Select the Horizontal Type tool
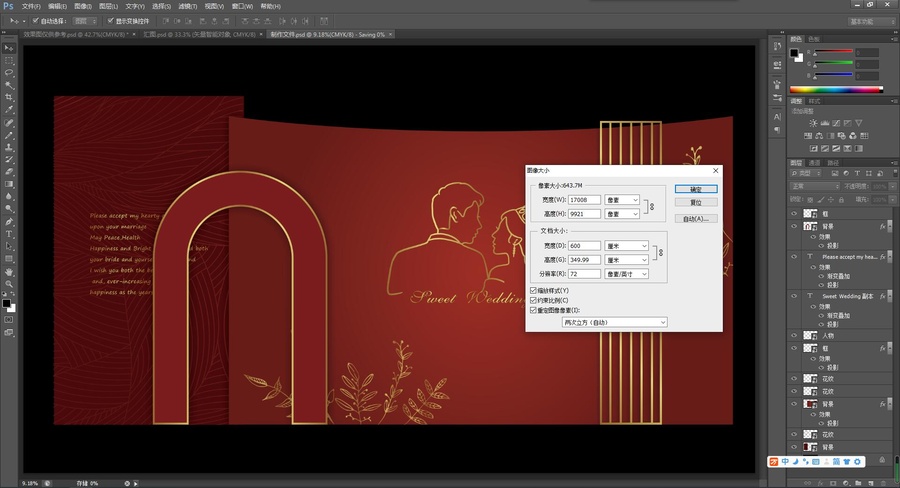This screenshot has height=488, width=900. click(x=9, y=234)
